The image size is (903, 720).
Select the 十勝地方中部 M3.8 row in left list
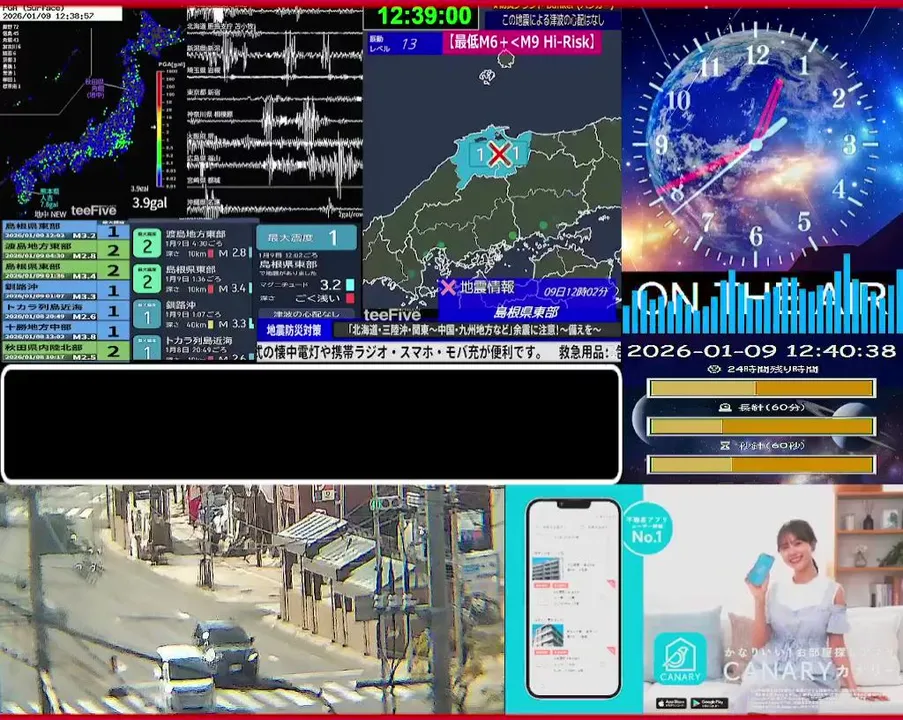(x=65, y=331)
